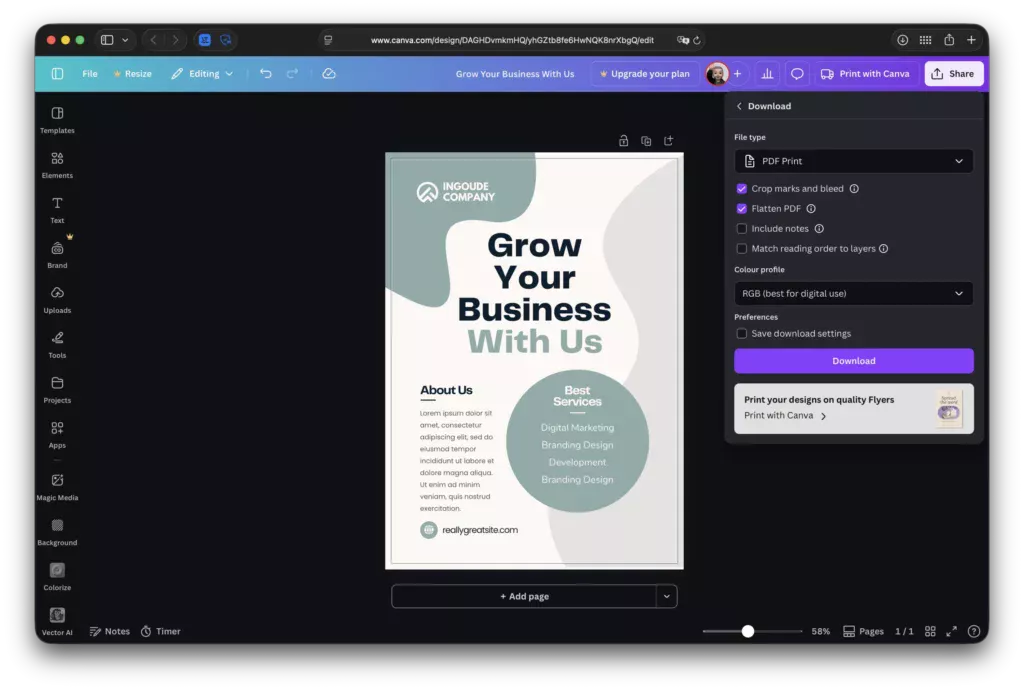Image resolution: width=1024 pixels, height=690 pixels.
Task: Uncheck Flatten PDF
Action: click(741, 209)
